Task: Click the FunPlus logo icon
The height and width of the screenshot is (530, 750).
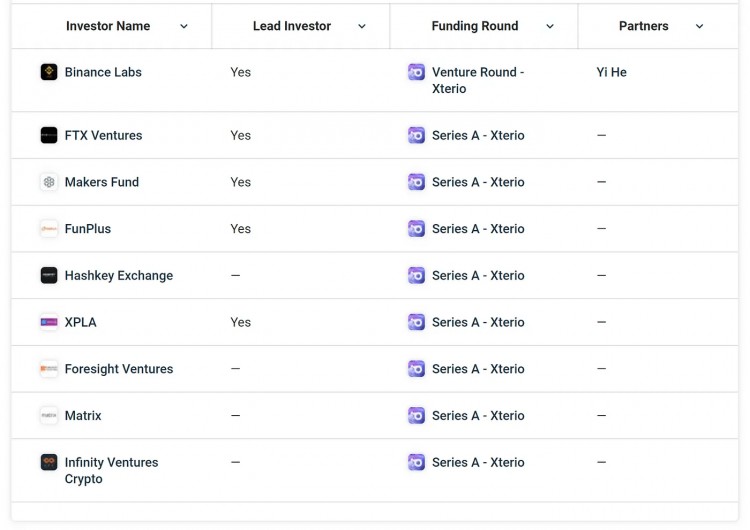Action: point(49,229)
